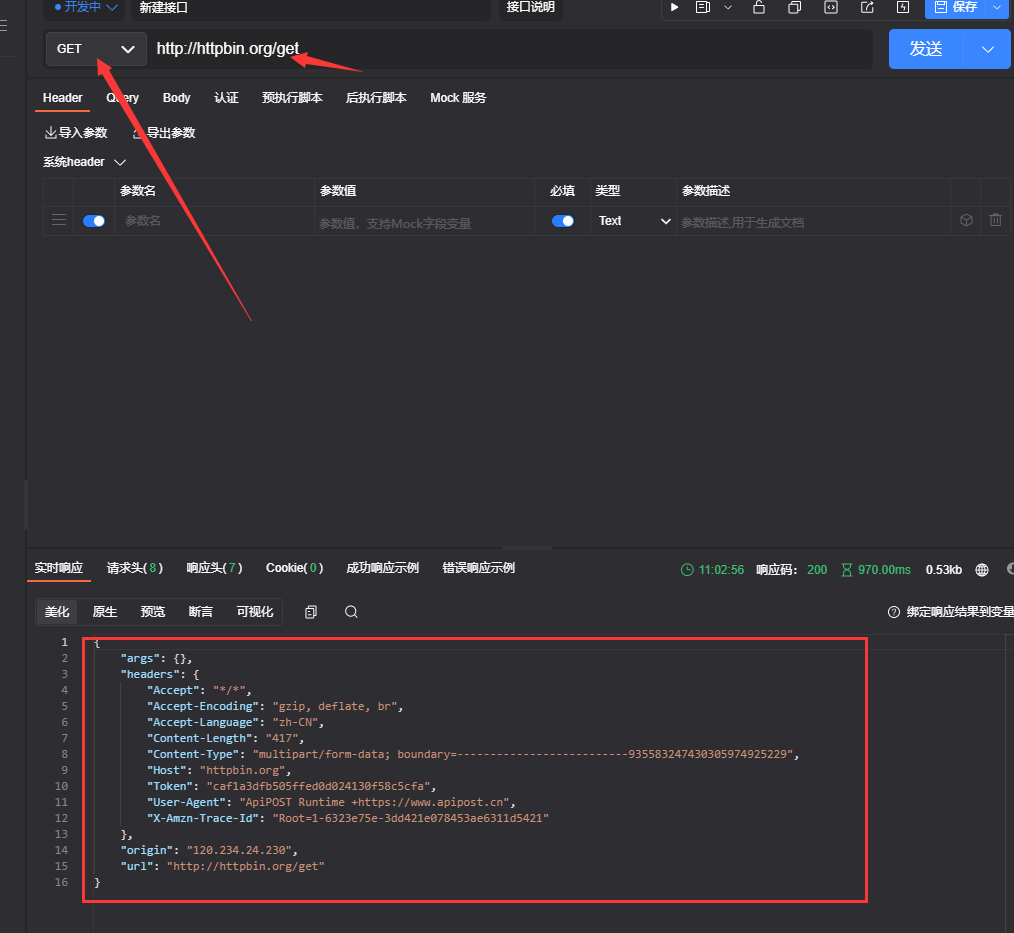Switch to 实时响应 tab

pyautogui.click(x=59, y=568)
